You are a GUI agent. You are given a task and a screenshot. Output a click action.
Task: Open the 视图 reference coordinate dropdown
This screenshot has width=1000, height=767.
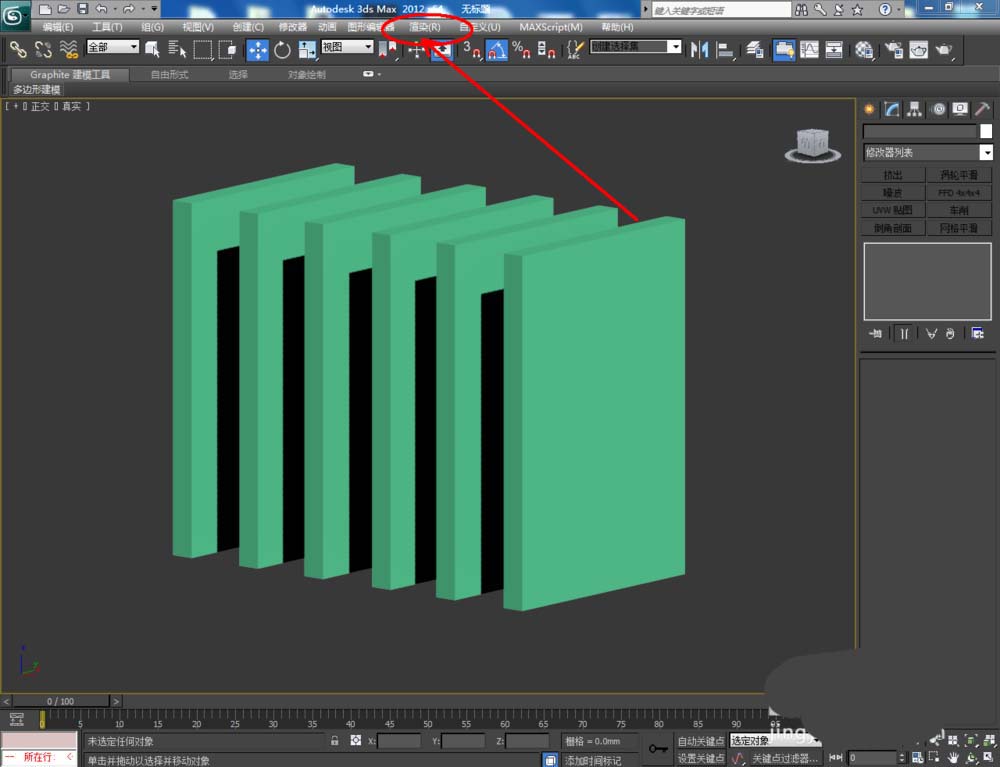pyautogui.click(x=347, y=47)
